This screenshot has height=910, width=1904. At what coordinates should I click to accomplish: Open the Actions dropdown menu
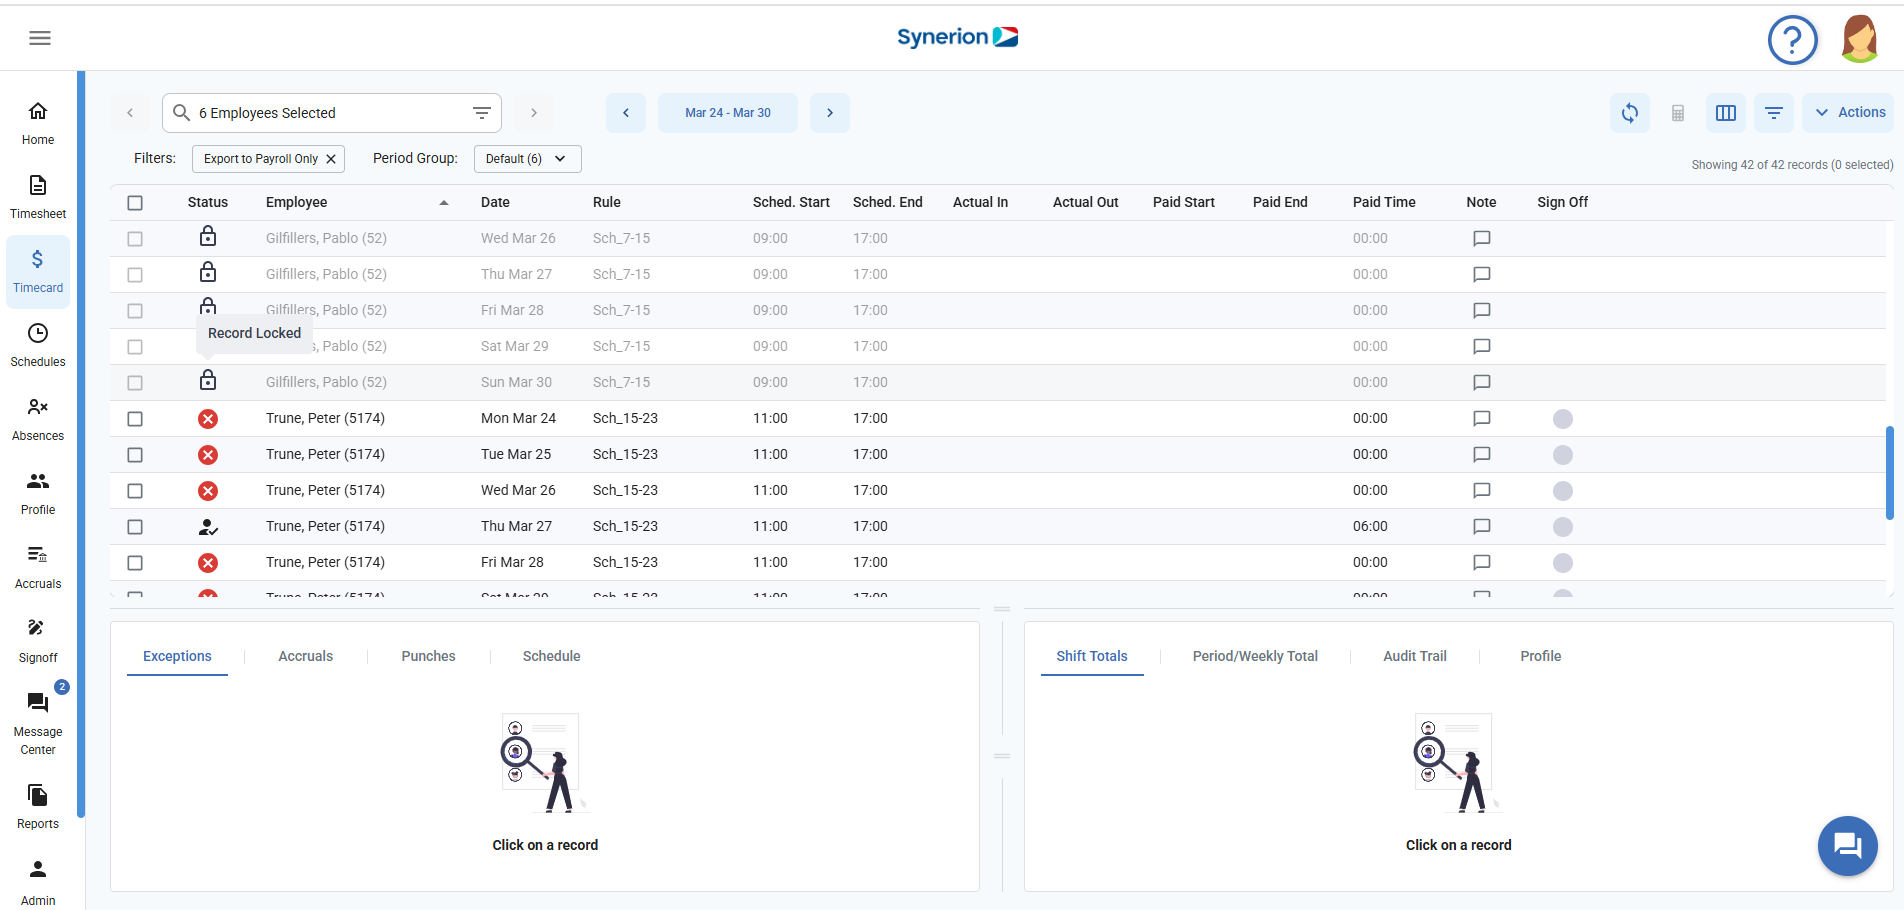click(1851, 113)
